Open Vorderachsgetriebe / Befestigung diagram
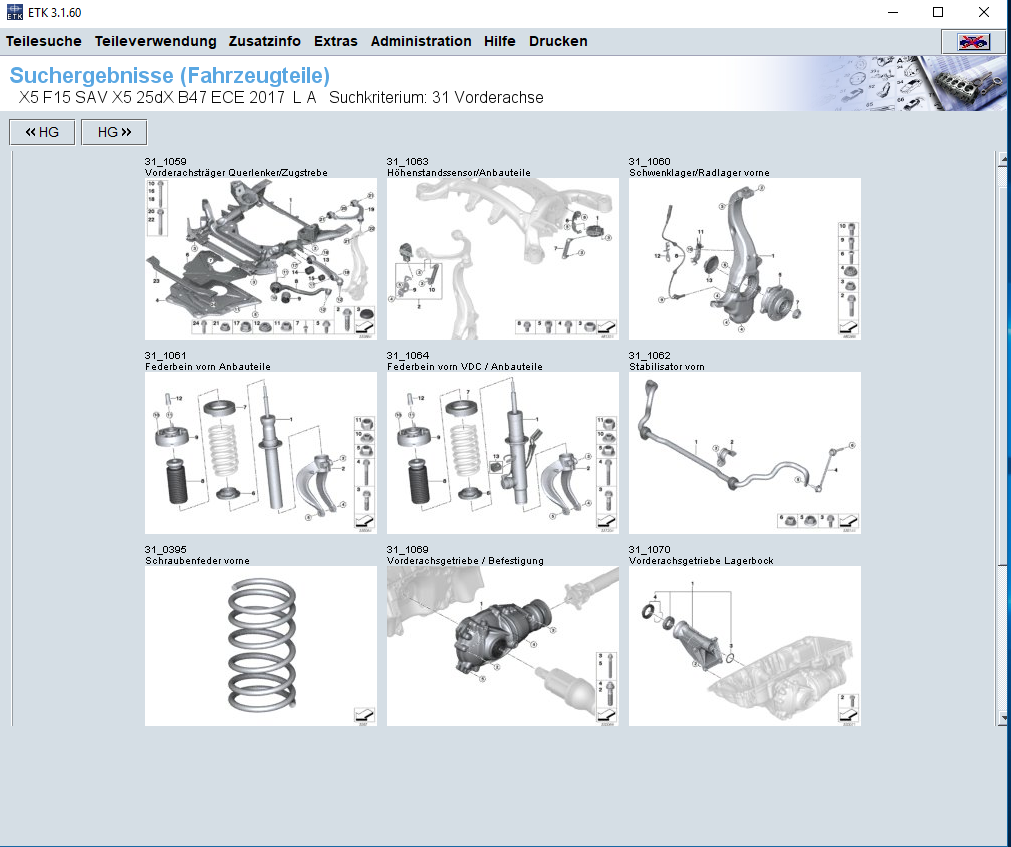Image resolution: width=1011 pixels, height=847 pixels. pos(502,645)
